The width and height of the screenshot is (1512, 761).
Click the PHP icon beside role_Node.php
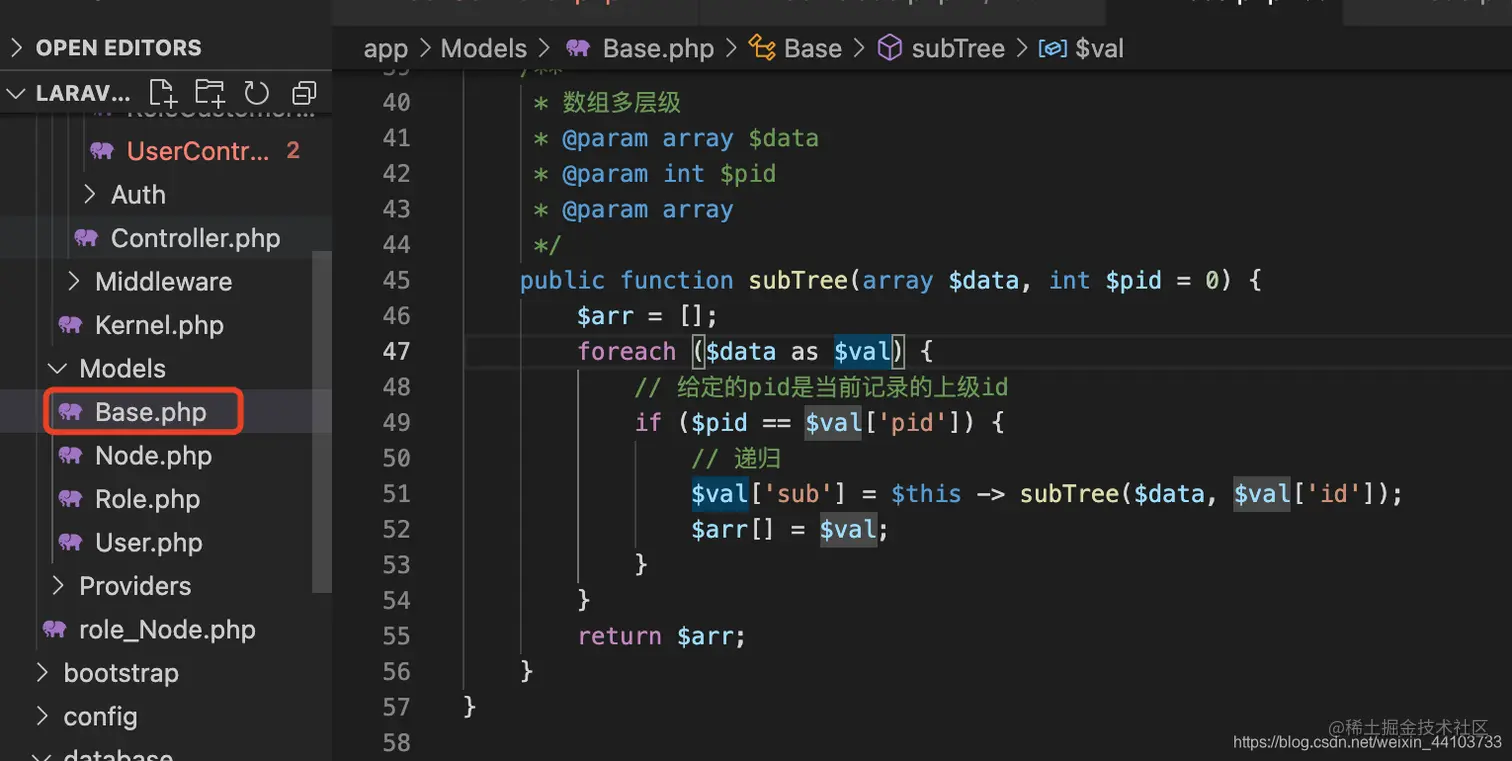coord(54,630)
